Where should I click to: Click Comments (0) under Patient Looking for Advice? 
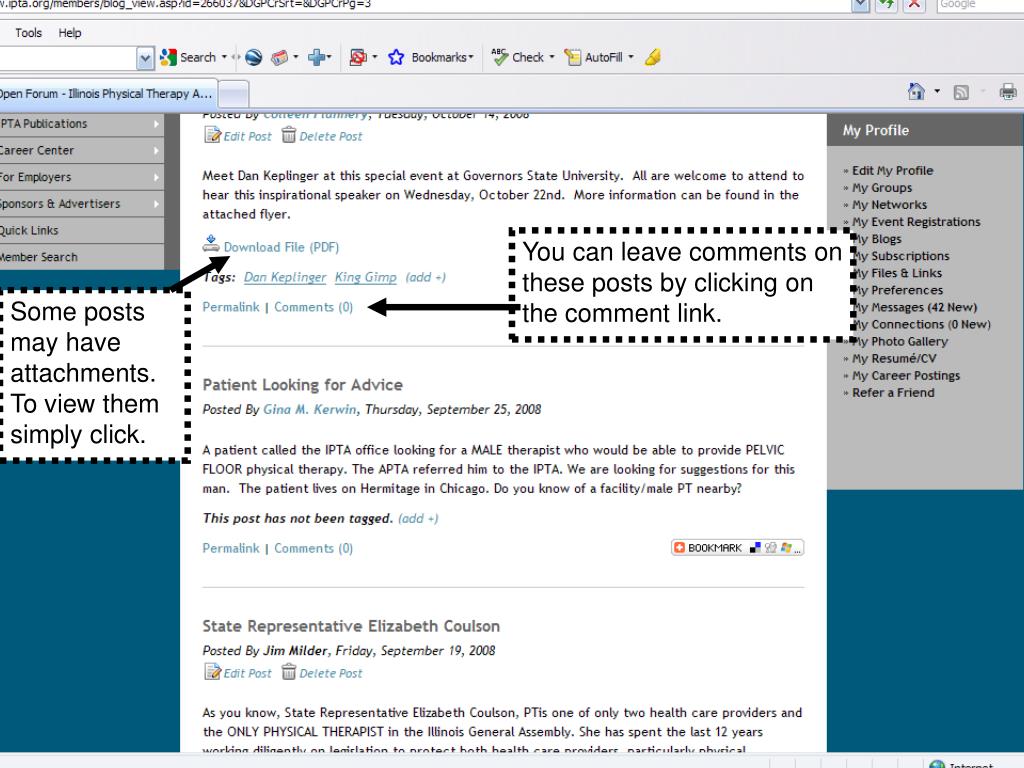(313, 548)
